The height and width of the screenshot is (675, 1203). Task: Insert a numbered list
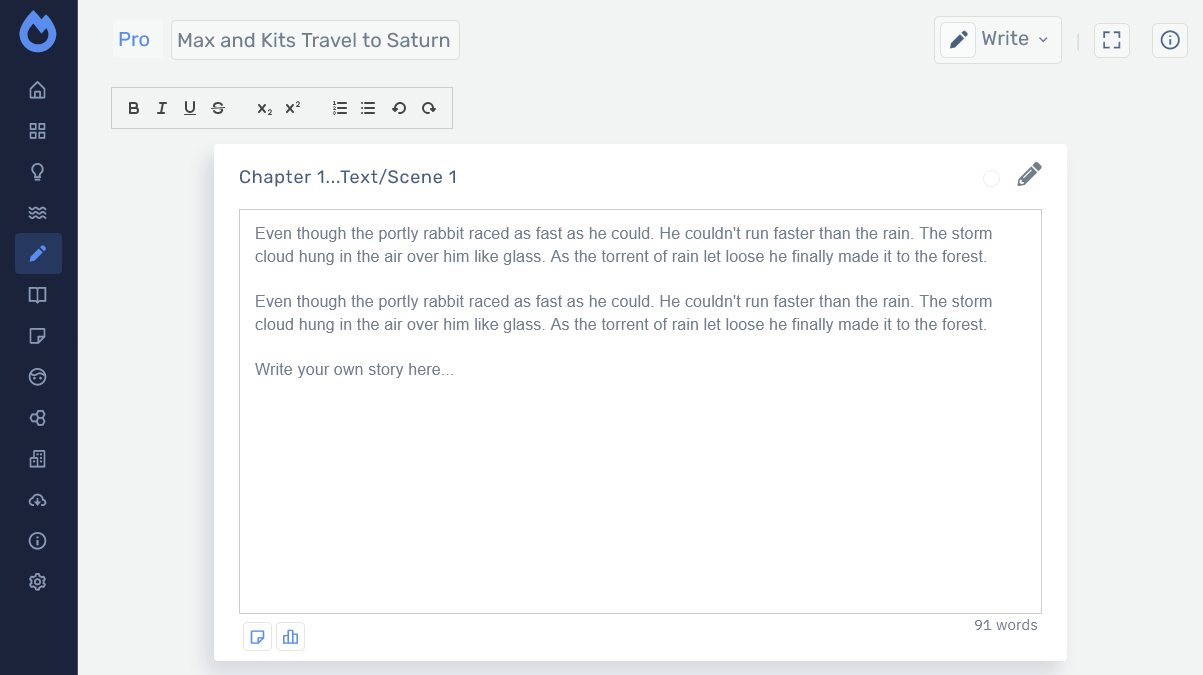(x=340, y=109)
